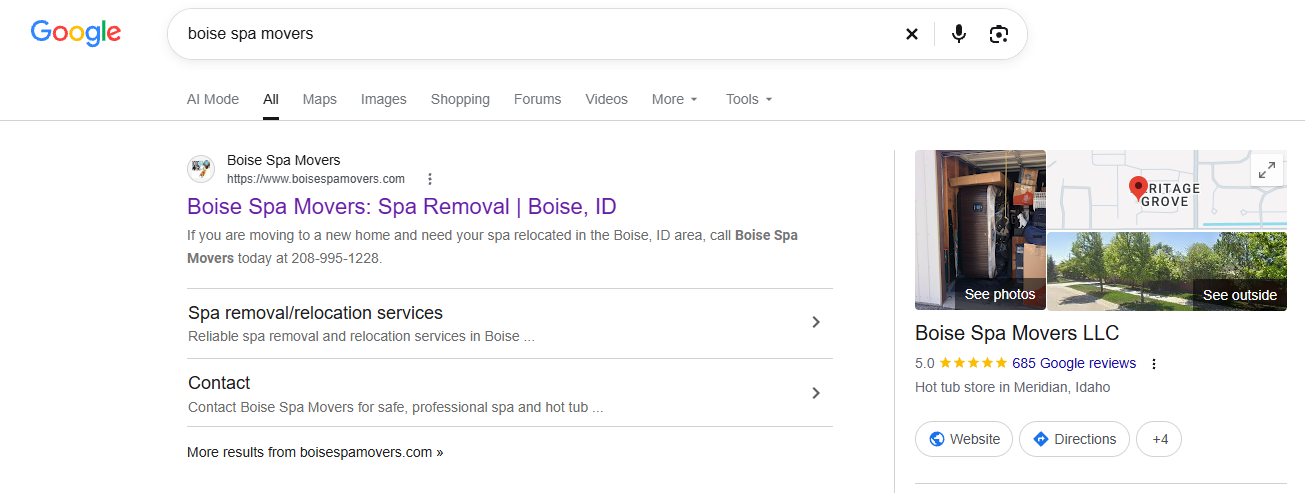The image size is (1305, 493).
Task: Expand chevron on the Contact row
Action: pos(816,393)
